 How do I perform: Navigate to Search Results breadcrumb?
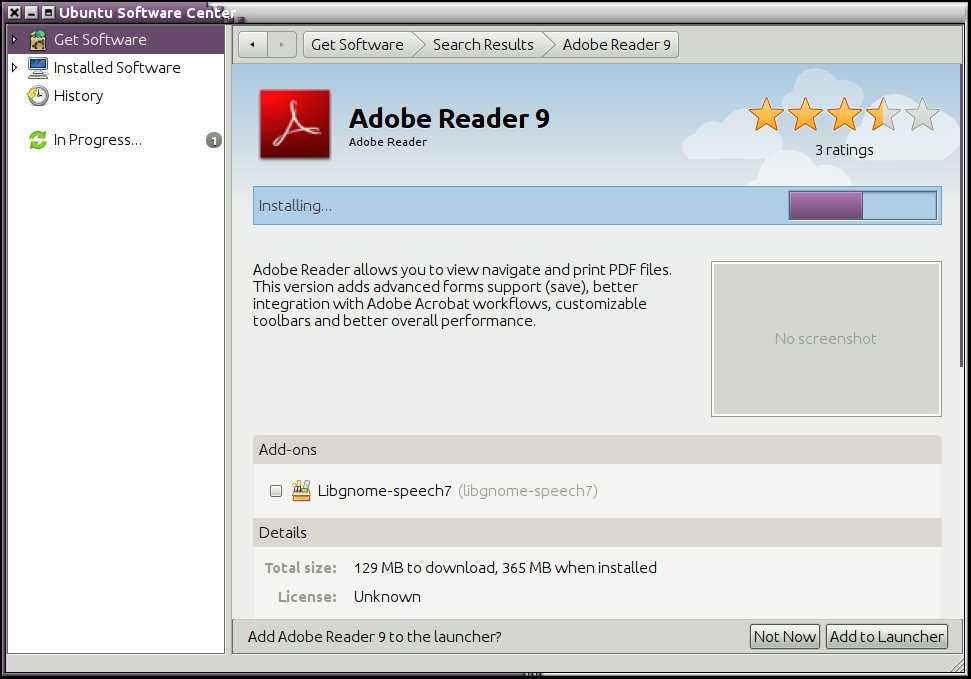(483, 45)
